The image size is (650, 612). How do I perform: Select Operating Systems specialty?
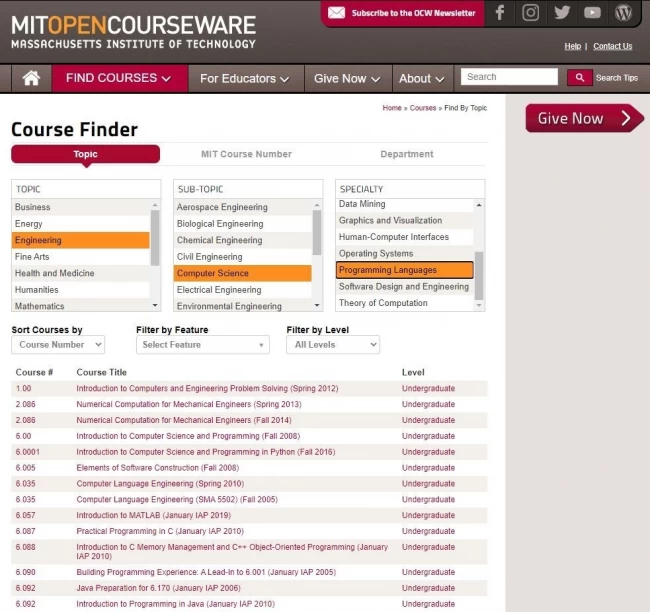coord(405,254)
